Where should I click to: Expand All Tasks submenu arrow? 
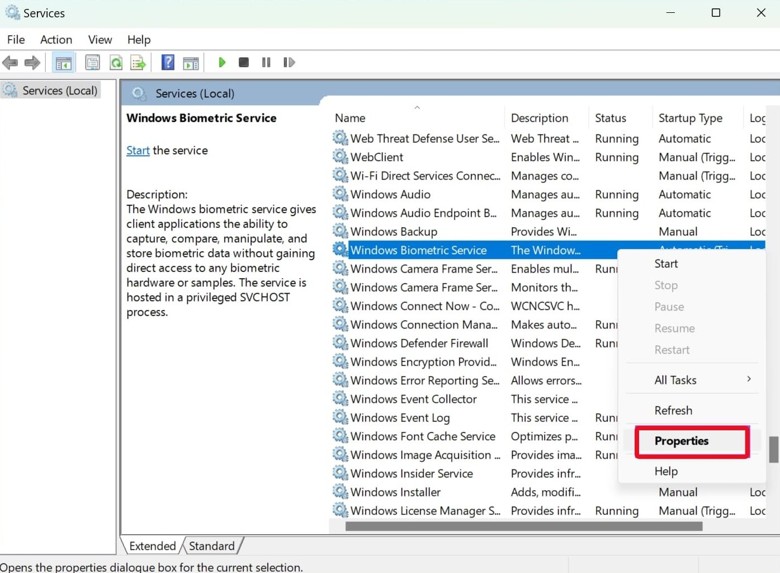749,380
